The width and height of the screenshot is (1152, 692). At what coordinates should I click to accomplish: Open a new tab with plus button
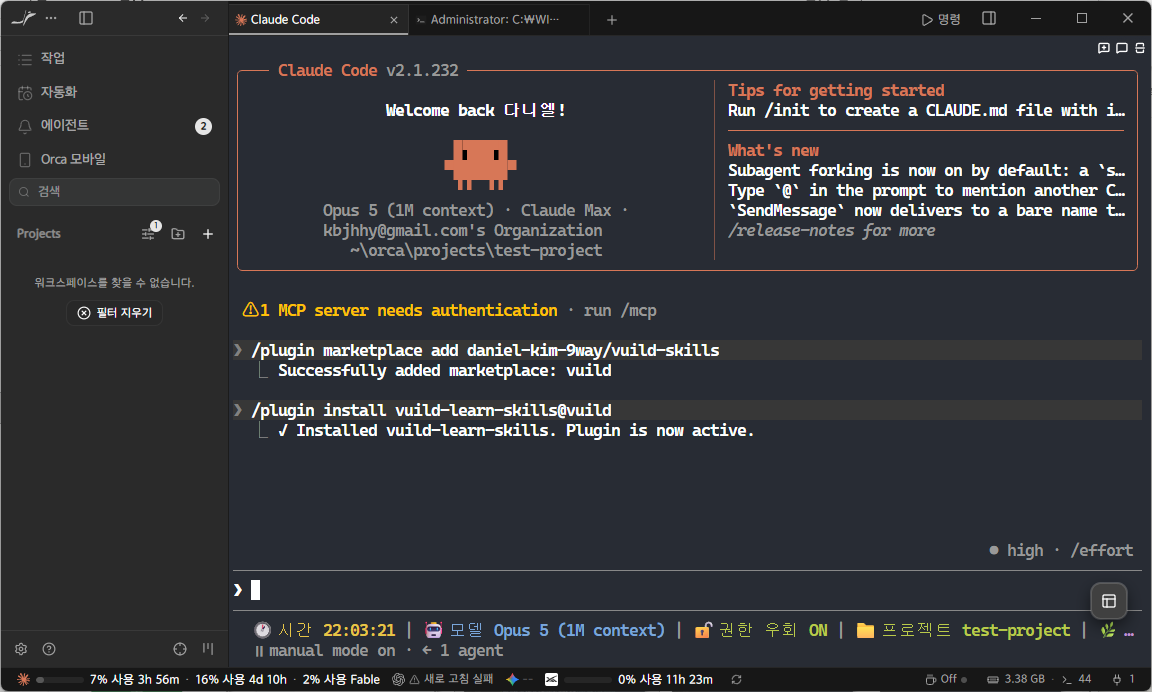[612, 20]
